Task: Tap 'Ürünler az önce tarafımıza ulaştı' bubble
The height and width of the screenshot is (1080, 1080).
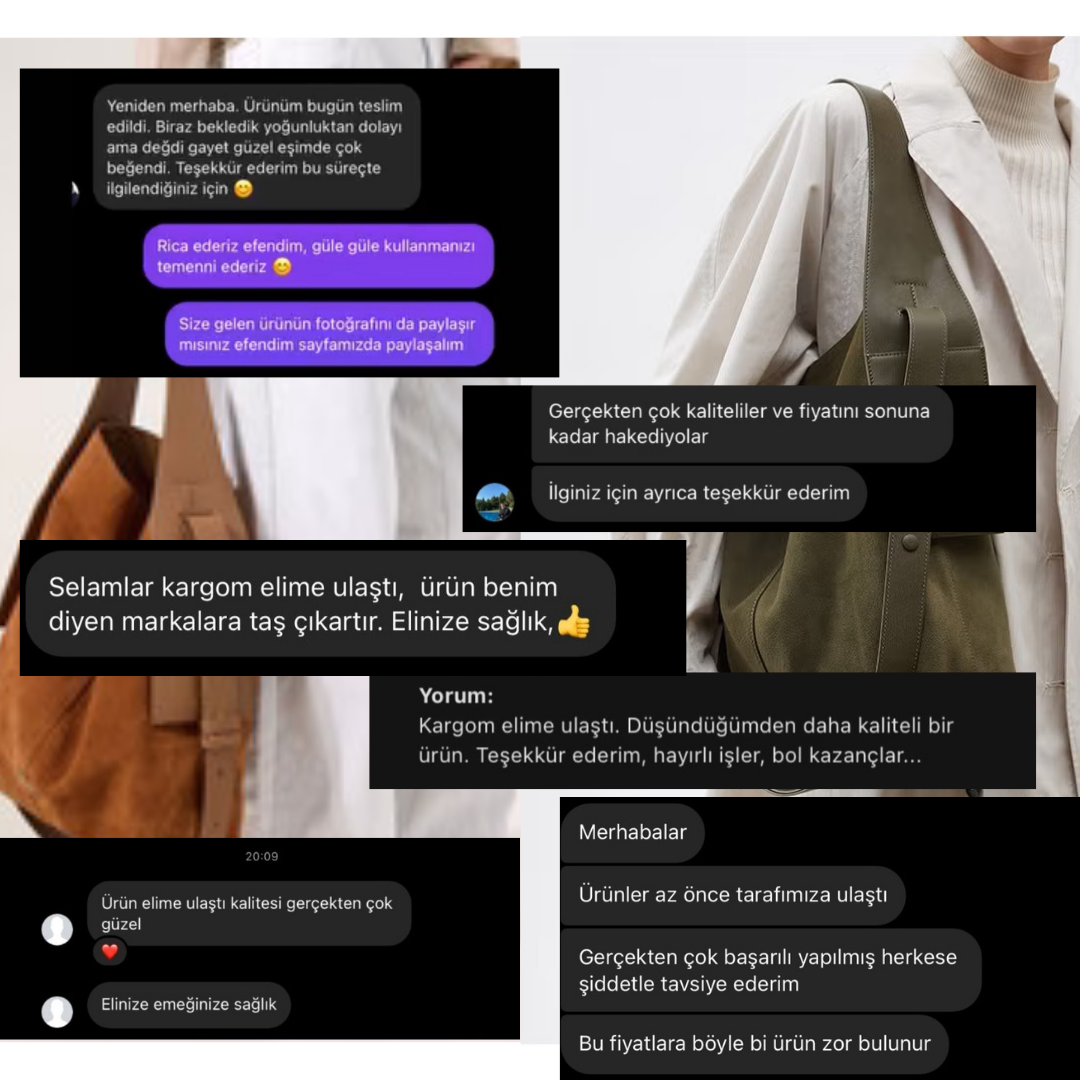Action: (x=733, y=895)
